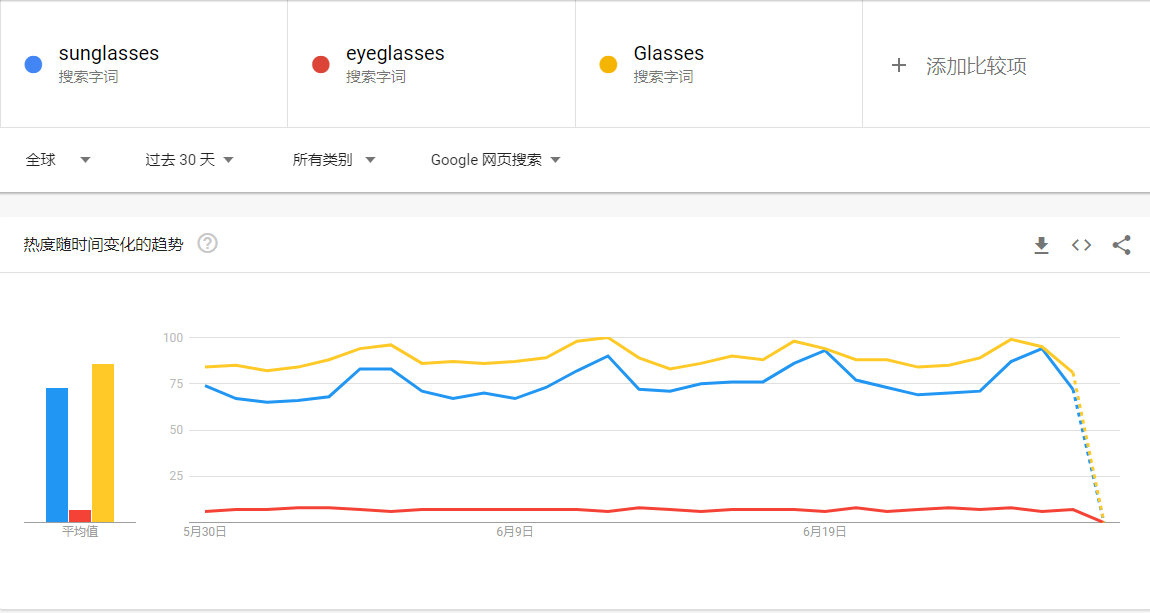Open the 过去 30 天 time range dropdown
The image size is (1150, 613).
(189, 160)
